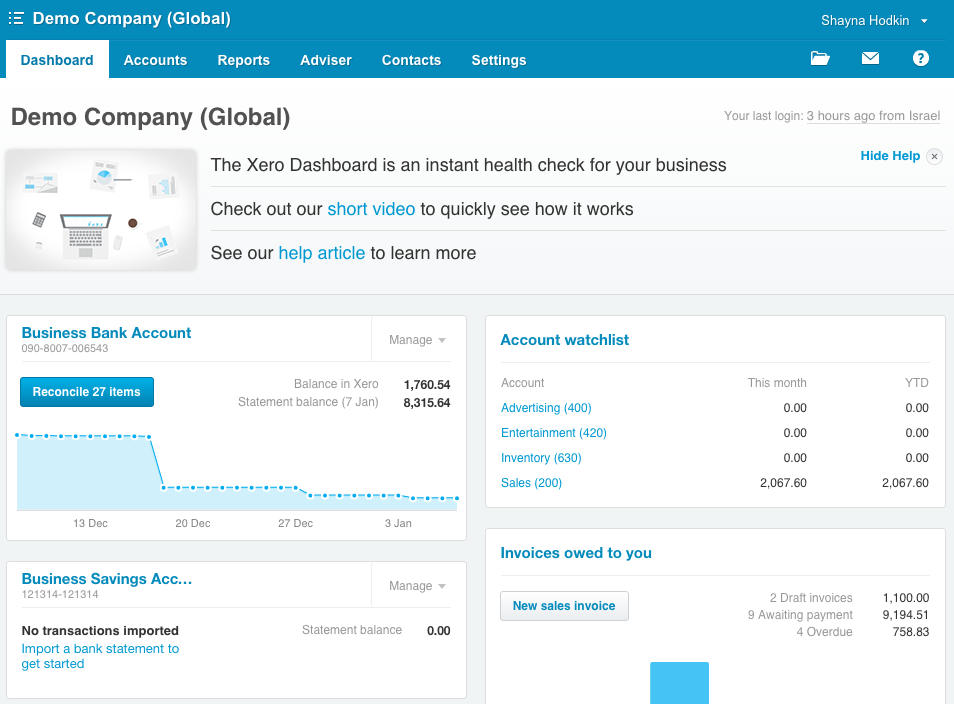This screenshot has height=704, width=954.
Task: Click the New sales invoice button
Action: [x=564, y=606]
